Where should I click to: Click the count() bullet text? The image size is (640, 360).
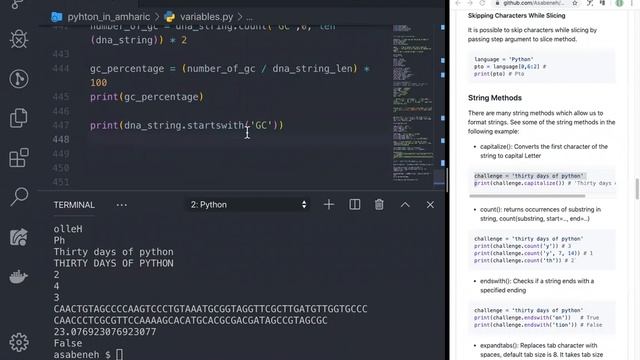540,214
